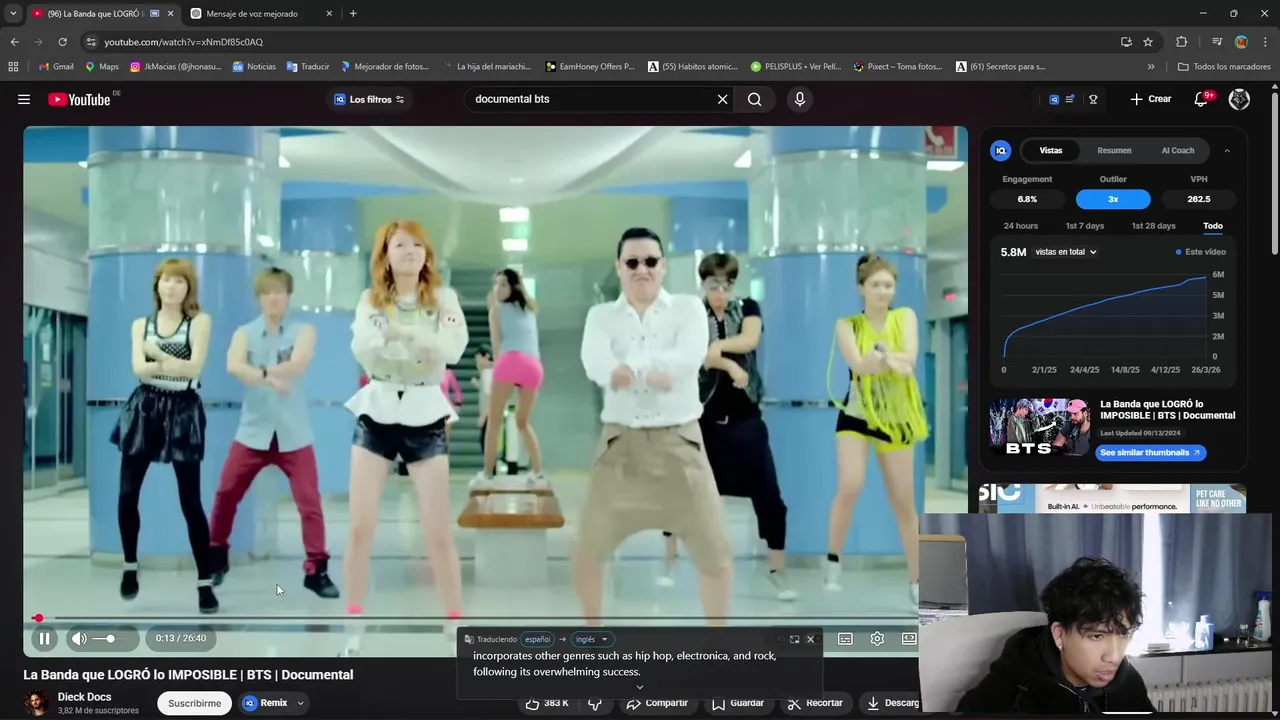1280x720 pixels.
Task: Switch the player to theater mode
Action: point(908,638)
